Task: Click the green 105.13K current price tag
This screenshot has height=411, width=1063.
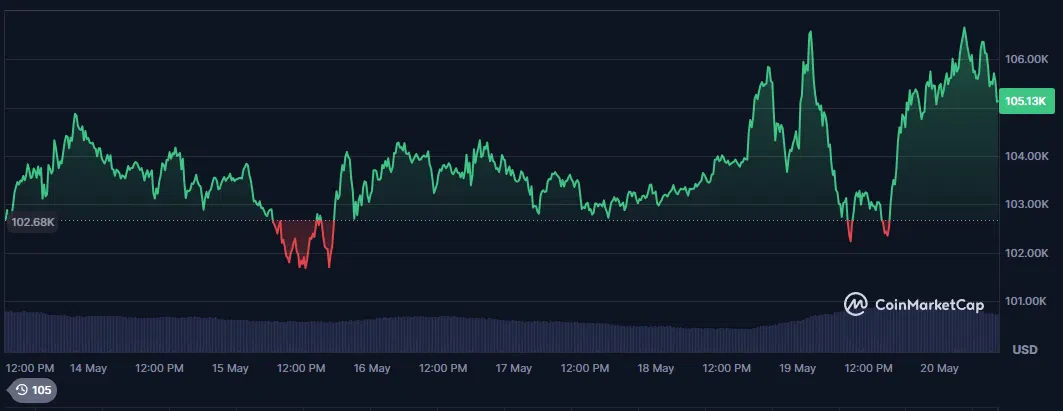Action: [x=1026, y=101]
